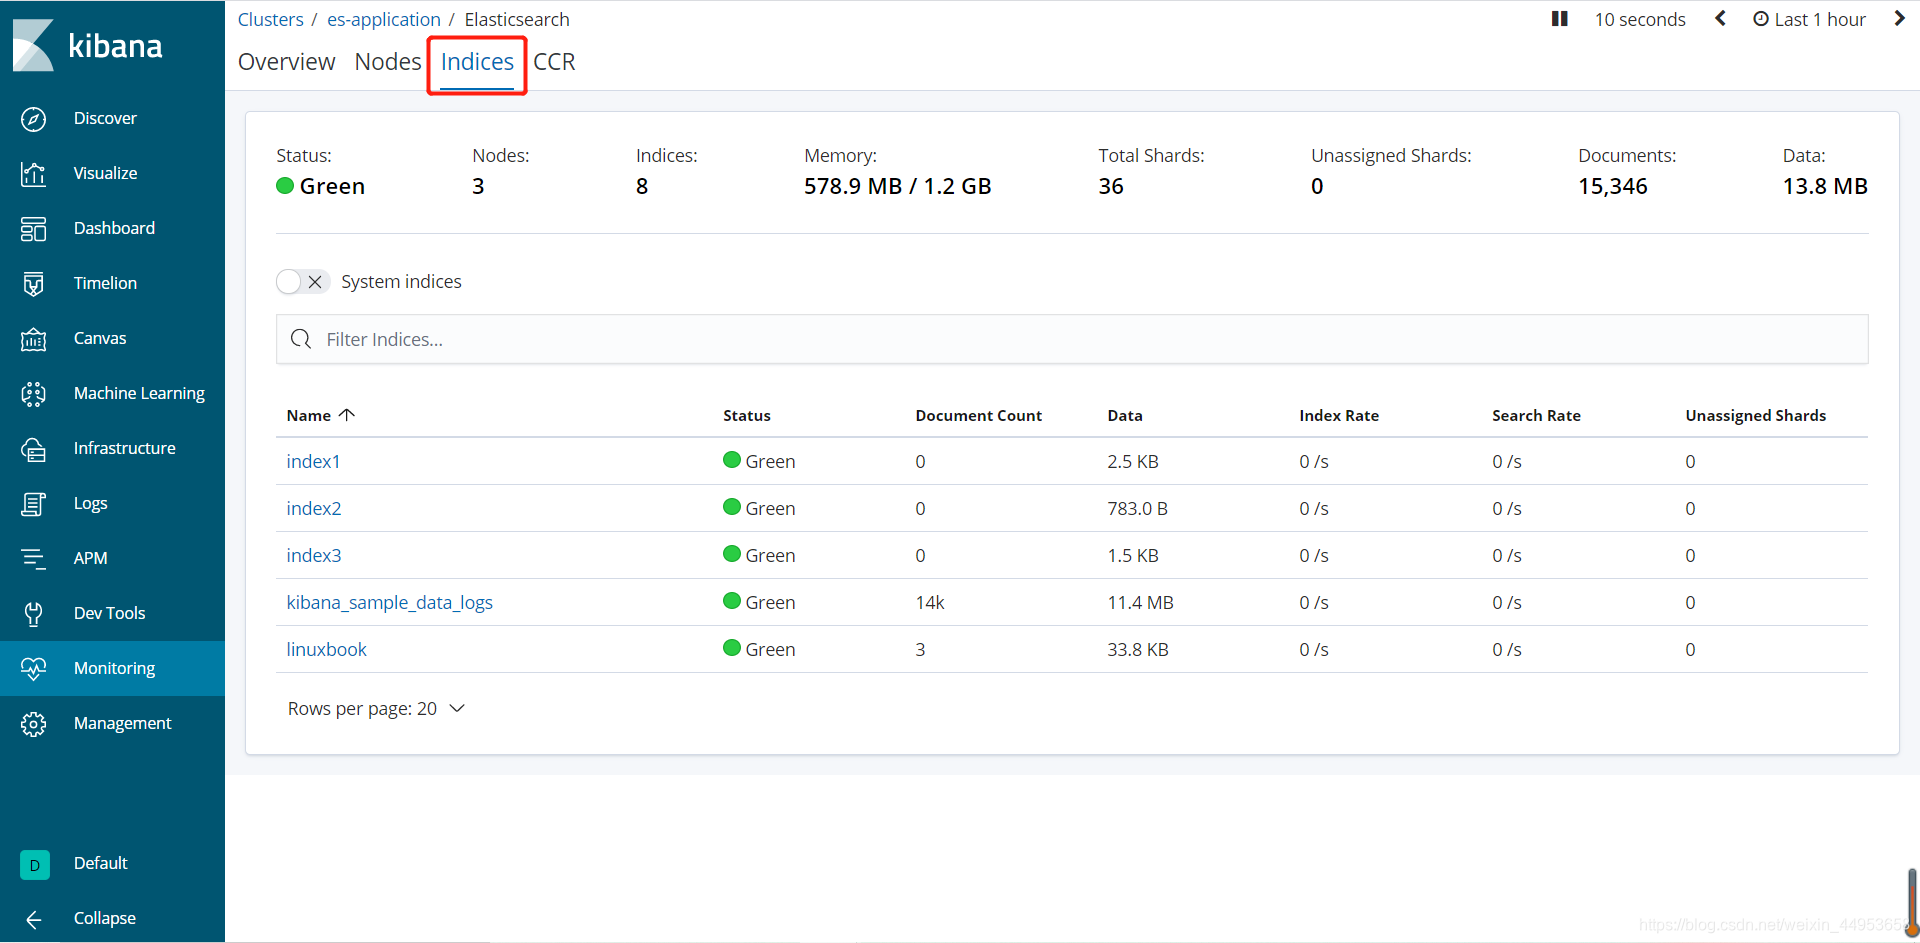
Task: Open linuxbook index link
Action: pos(326,650)
